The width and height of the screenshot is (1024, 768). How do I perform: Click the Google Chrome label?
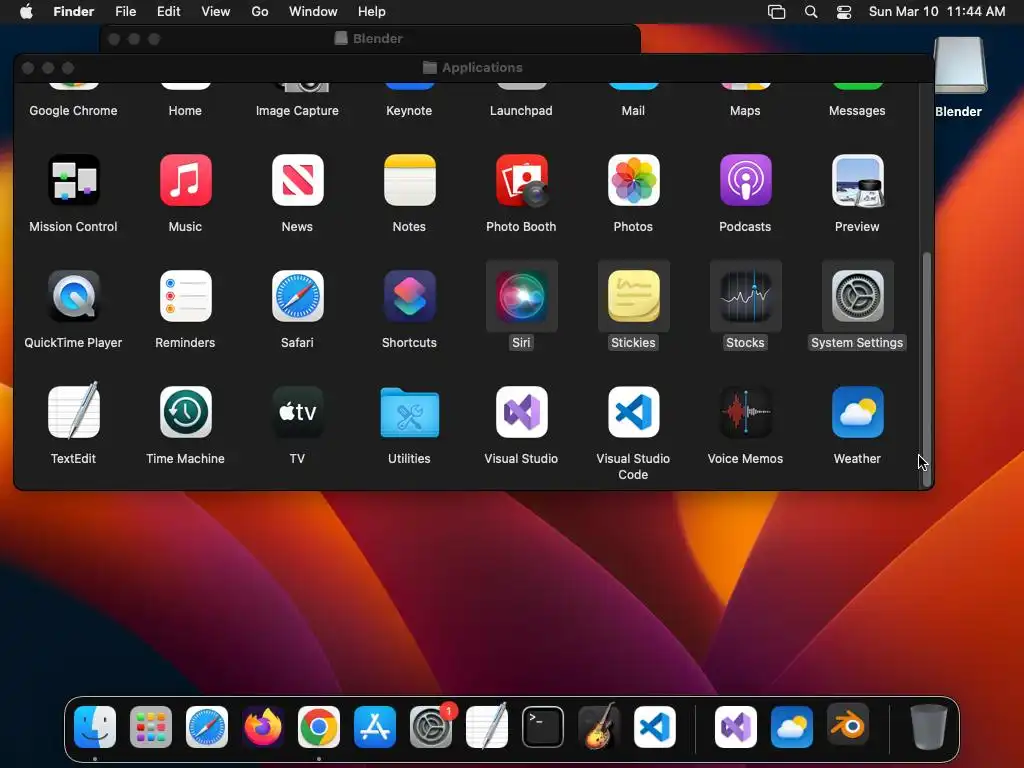pyautogui.click(x=73, y=110)
